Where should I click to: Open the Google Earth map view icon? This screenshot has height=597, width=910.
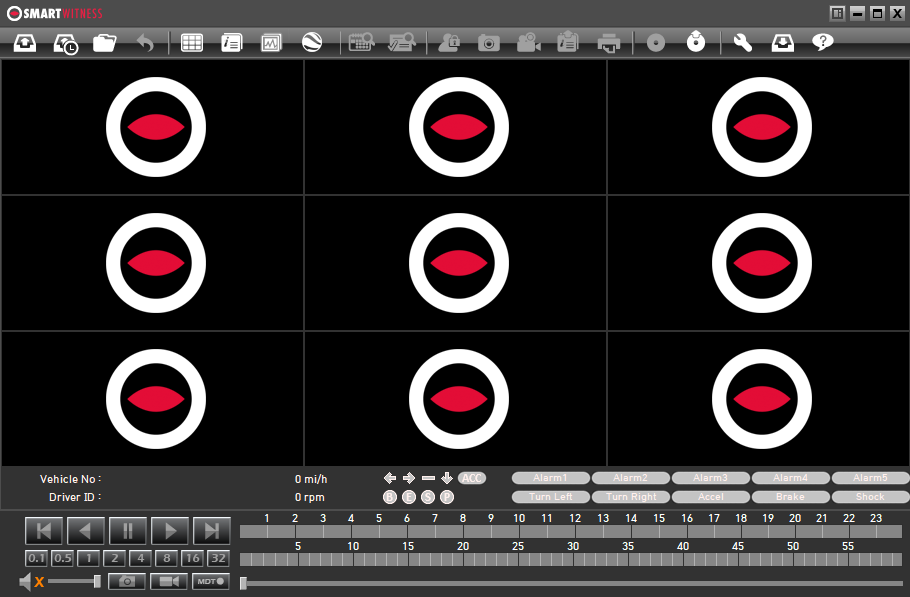[312, 43]
